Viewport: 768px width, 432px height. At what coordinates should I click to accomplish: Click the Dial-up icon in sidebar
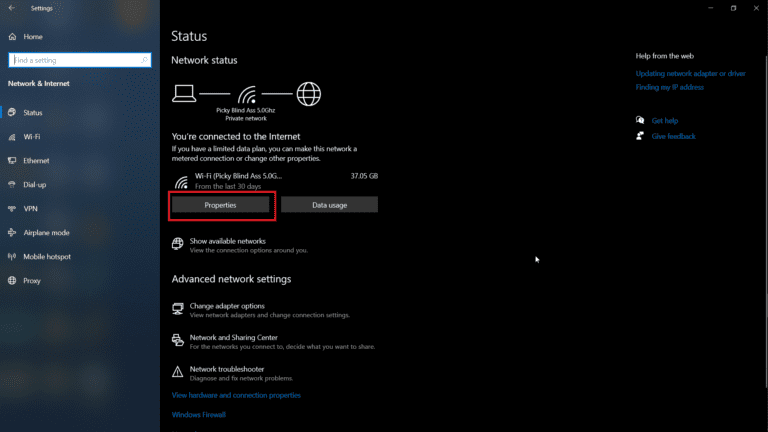tap(12, 185)
